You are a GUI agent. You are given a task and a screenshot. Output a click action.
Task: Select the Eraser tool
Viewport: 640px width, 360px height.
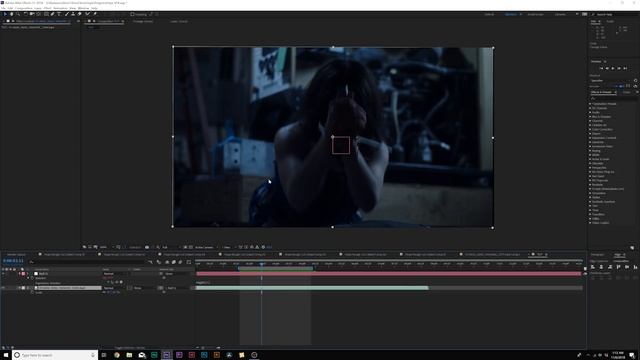click(x=80, y=14)
